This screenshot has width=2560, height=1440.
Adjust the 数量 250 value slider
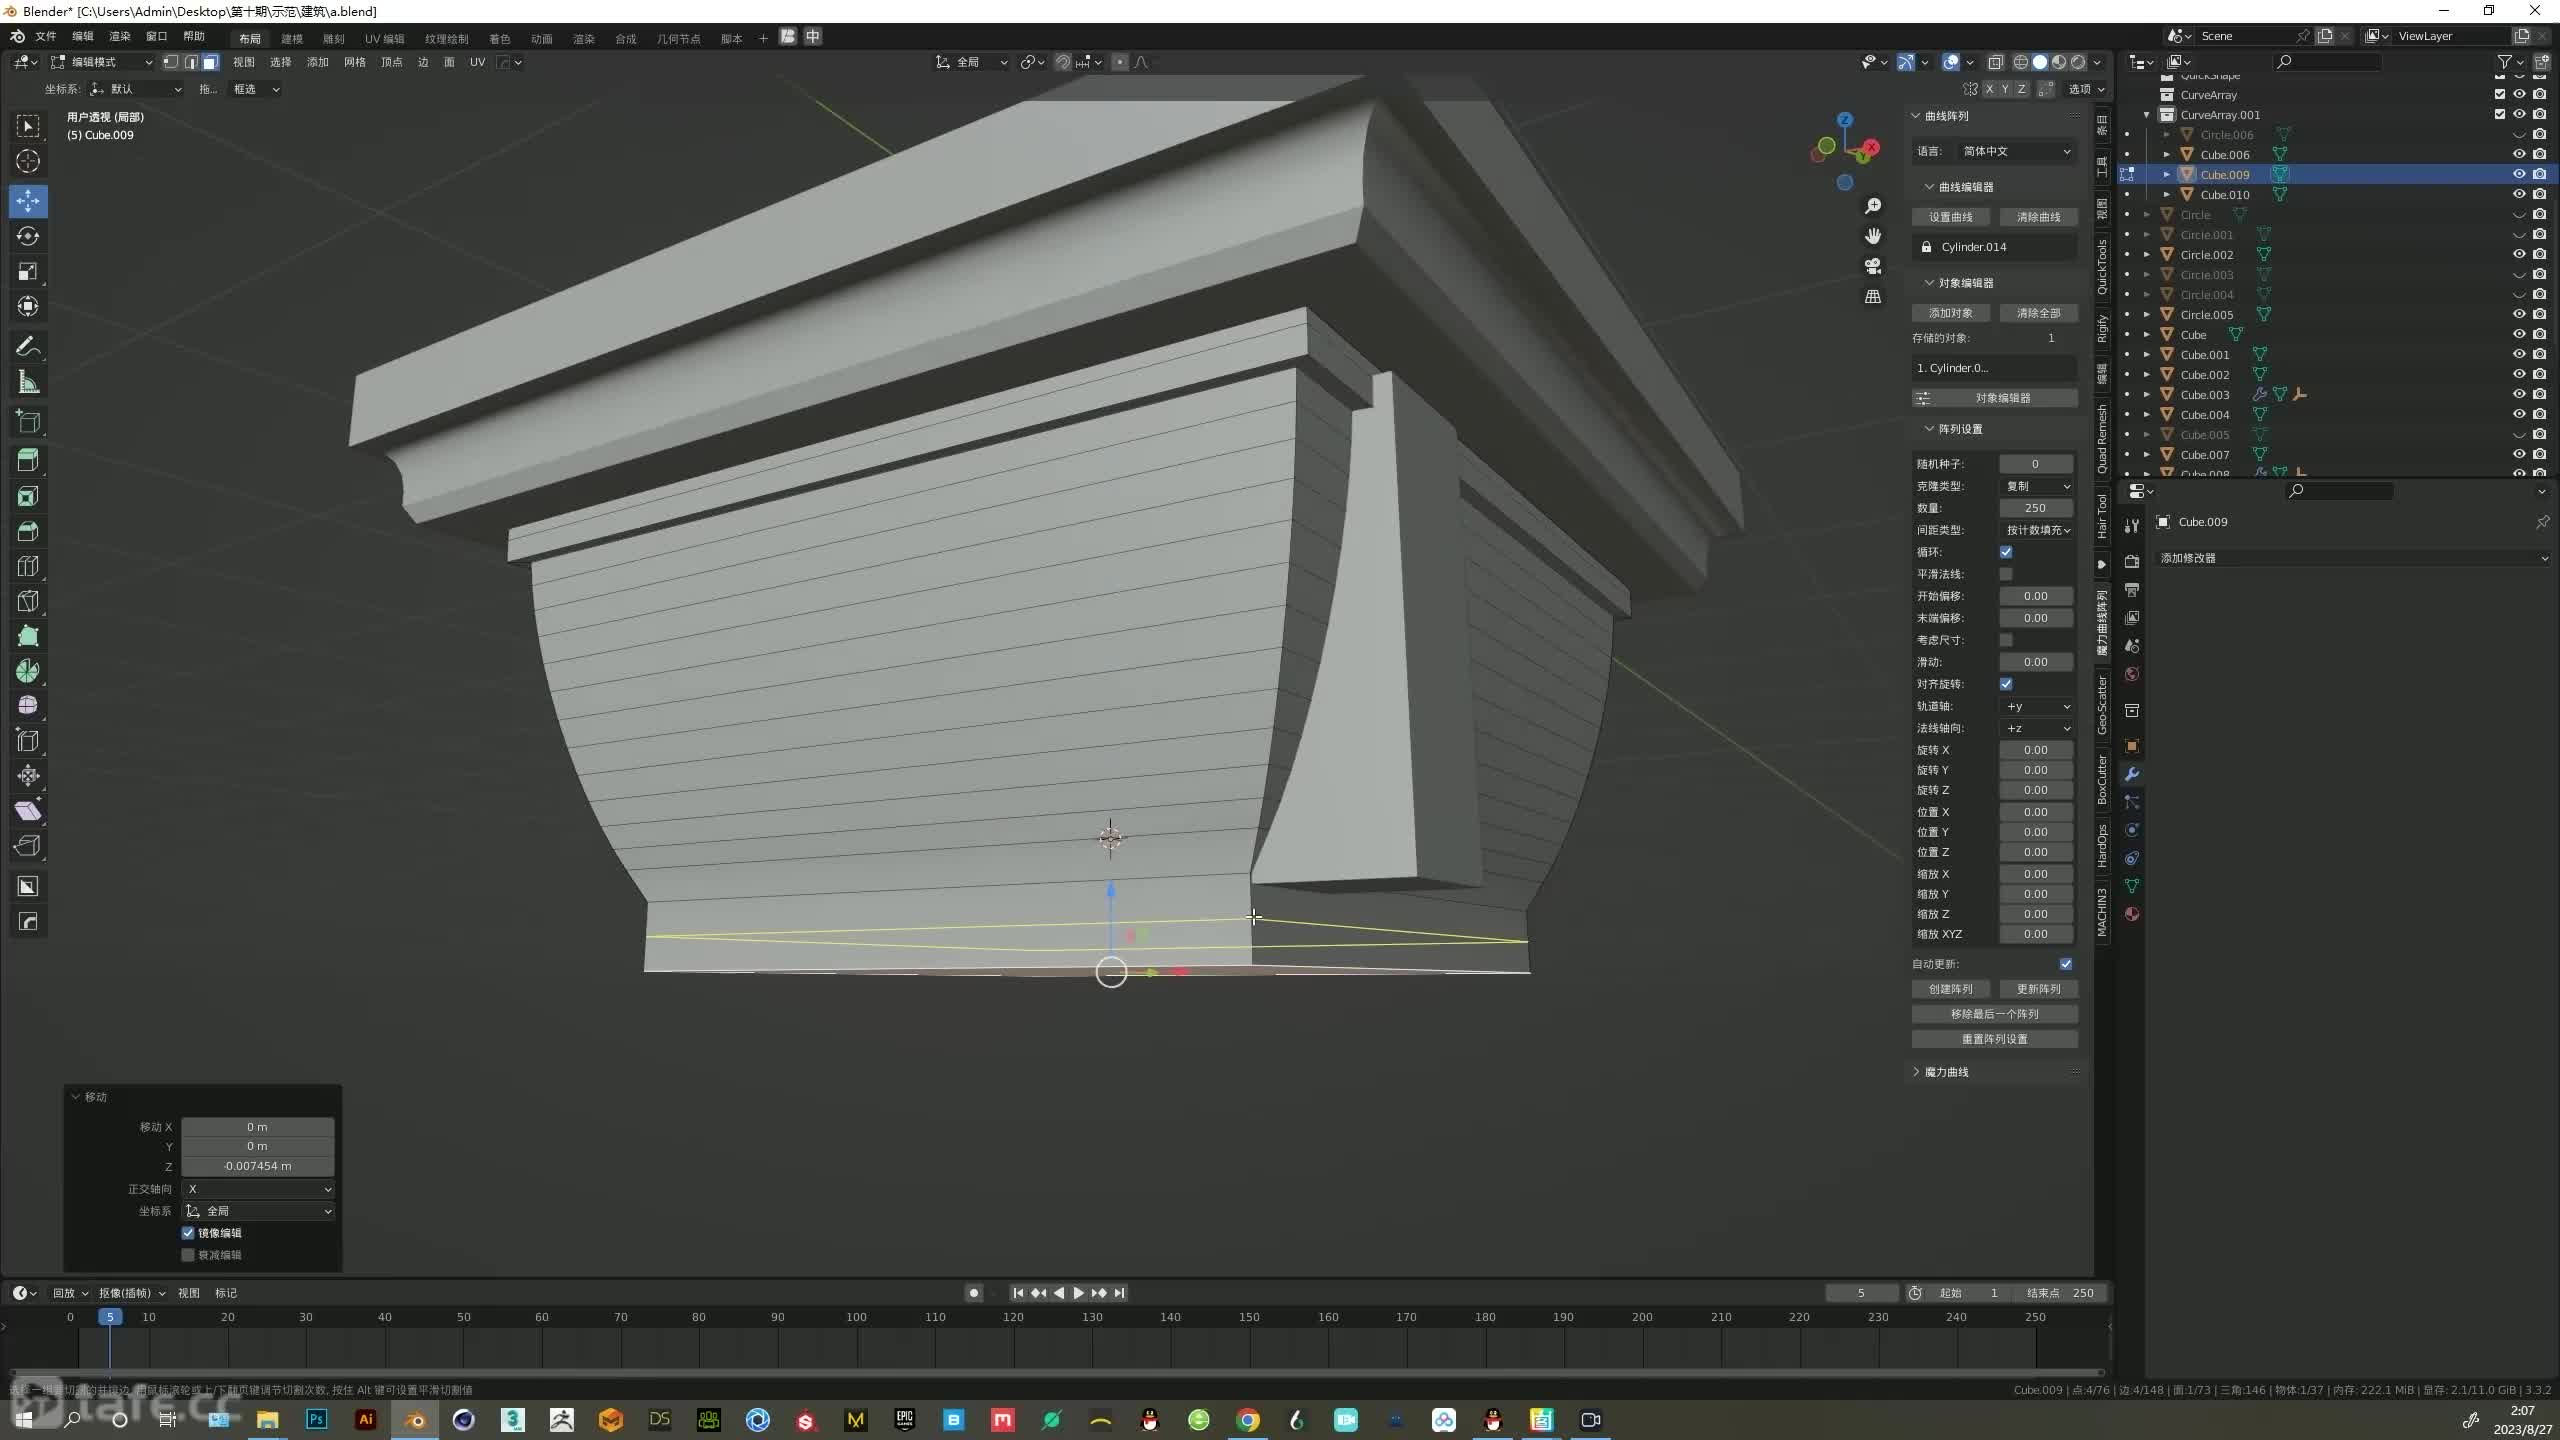tap(2036, 508)
